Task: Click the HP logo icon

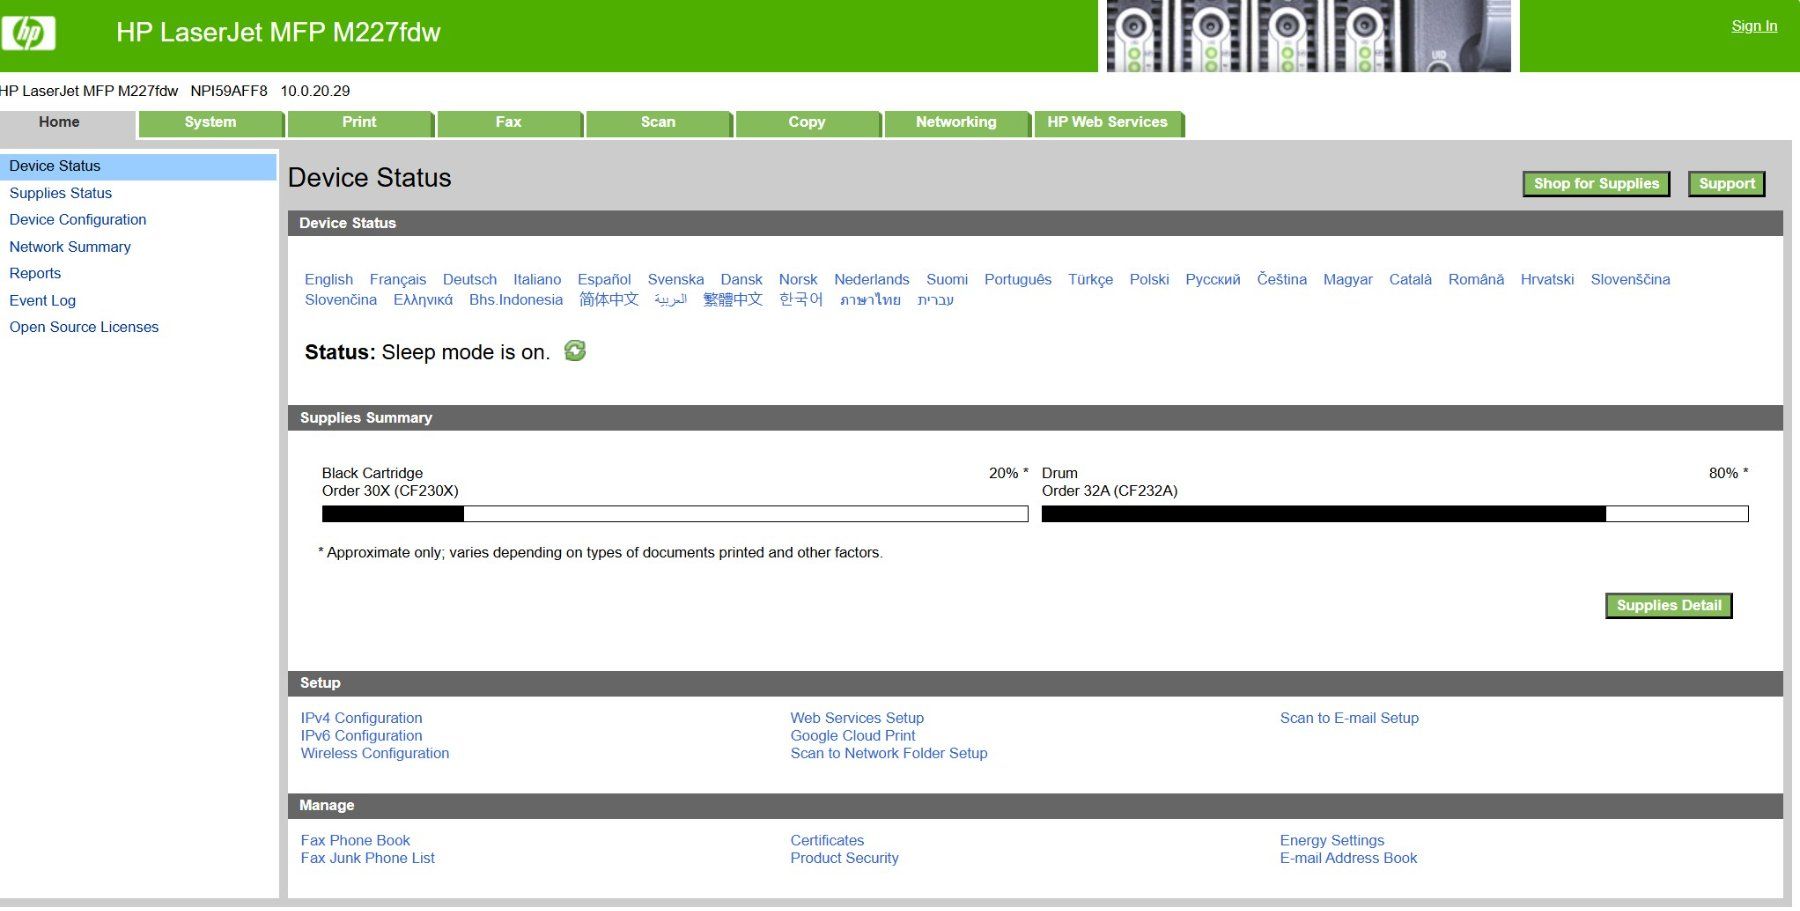Action: coord(28,33)
